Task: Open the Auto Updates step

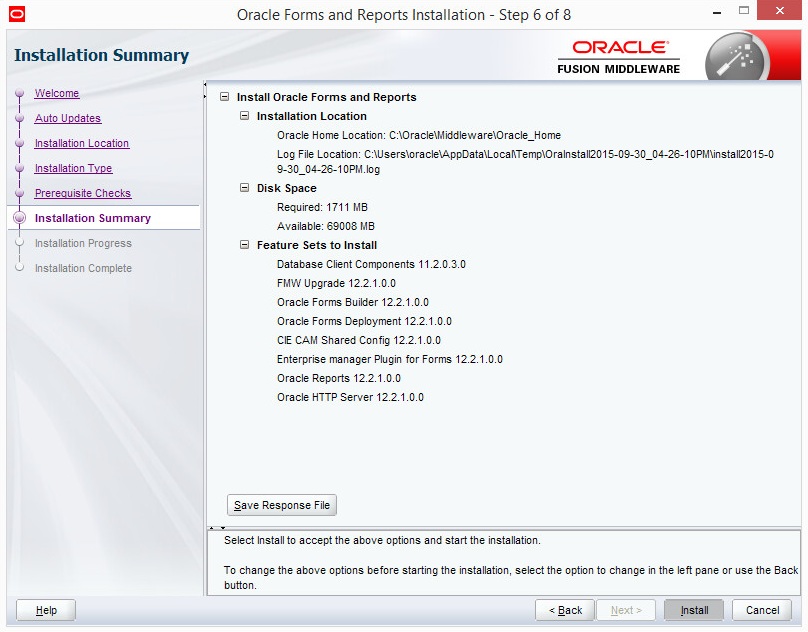Action: (68, 118)
